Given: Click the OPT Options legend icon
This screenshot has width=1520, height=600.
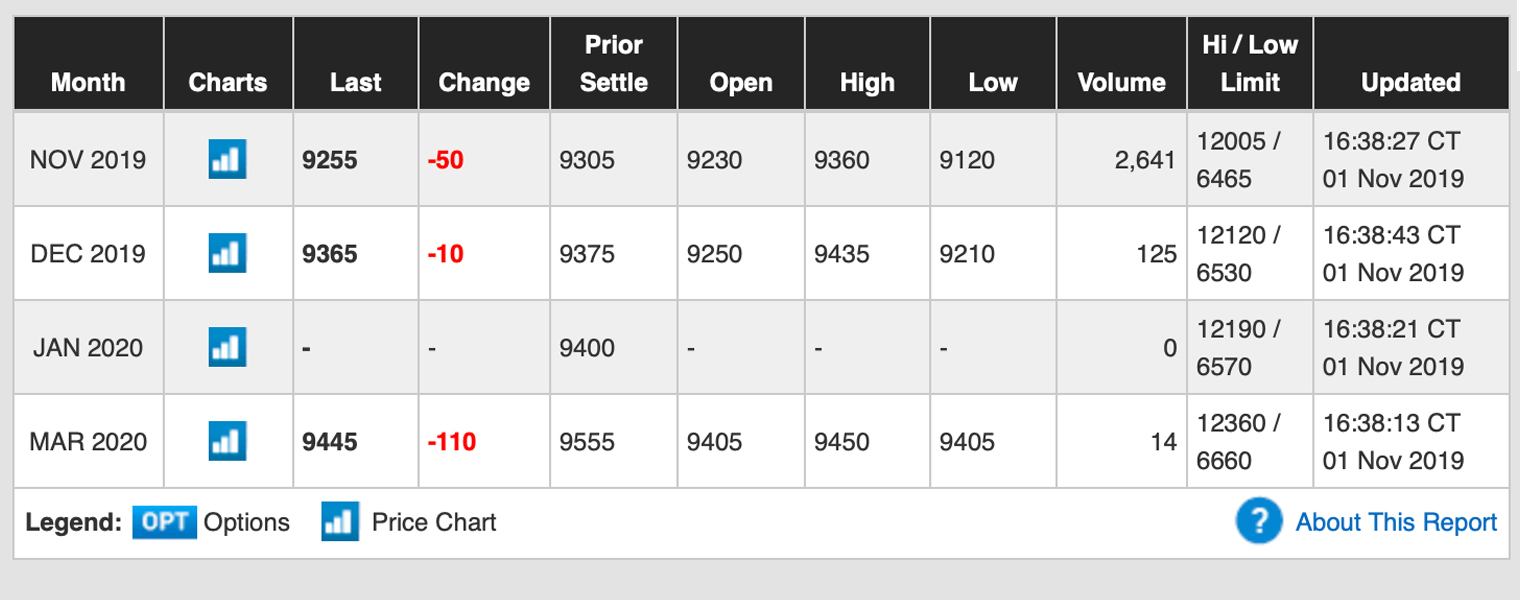Looking at the screenshot, I should click(x=165, y=522).
